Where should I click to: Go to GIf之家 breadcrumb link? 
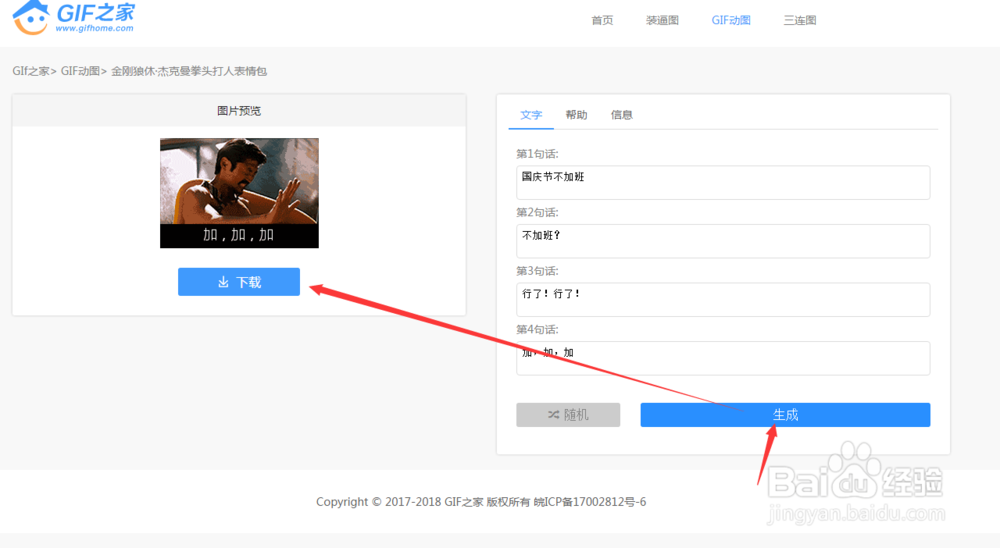click(x=31, y=71)
